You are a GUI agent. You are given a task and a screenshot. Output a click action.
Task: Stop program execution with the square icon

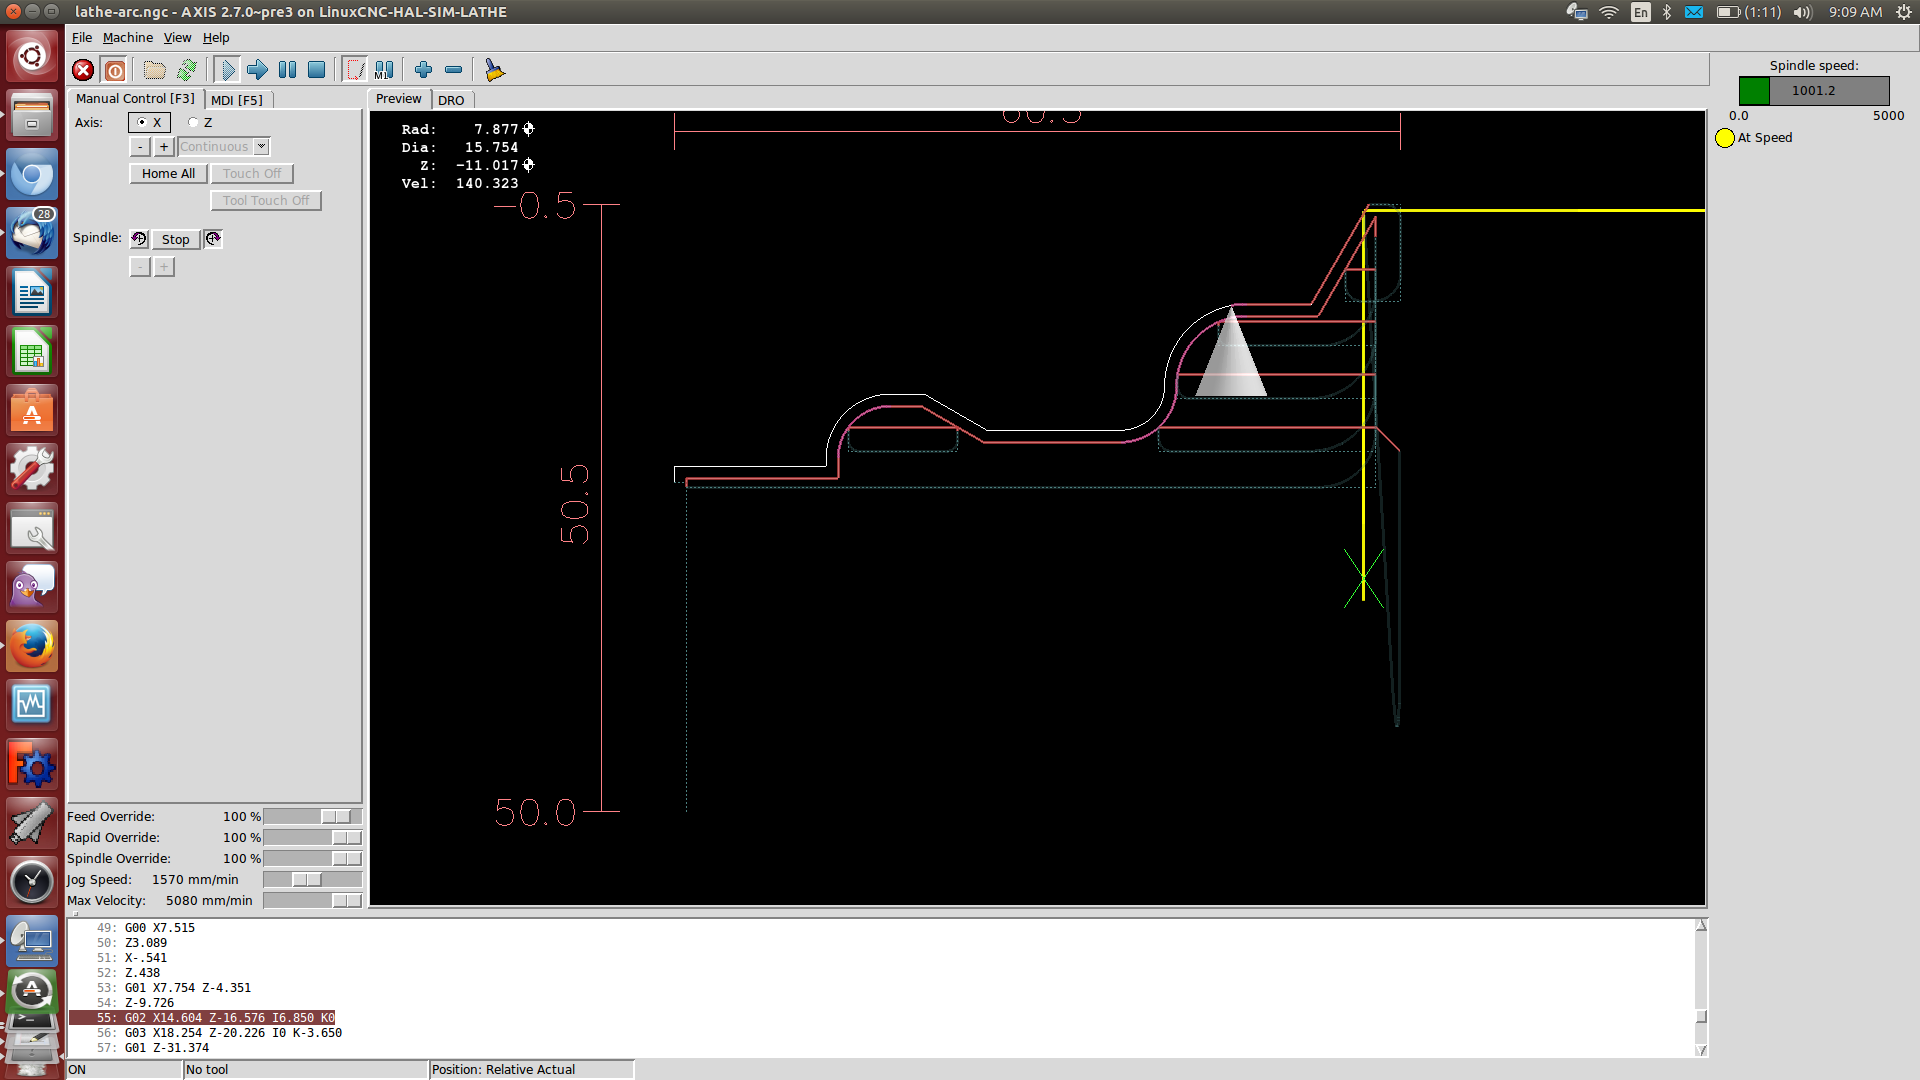(x=317, y=70)
